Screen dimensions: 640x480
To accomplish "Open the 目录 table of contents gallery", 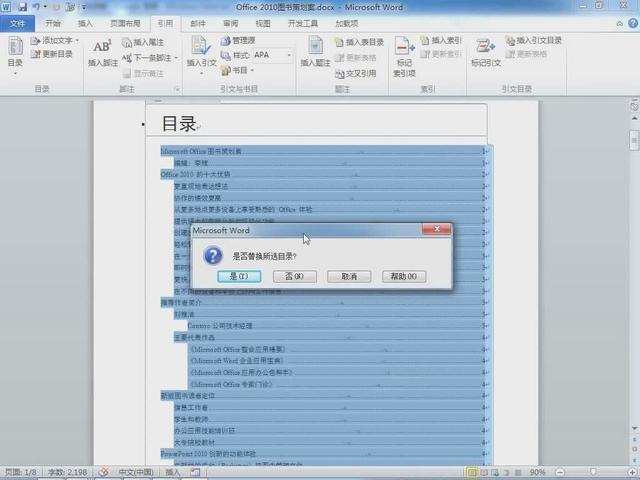I will pos(15,56).
